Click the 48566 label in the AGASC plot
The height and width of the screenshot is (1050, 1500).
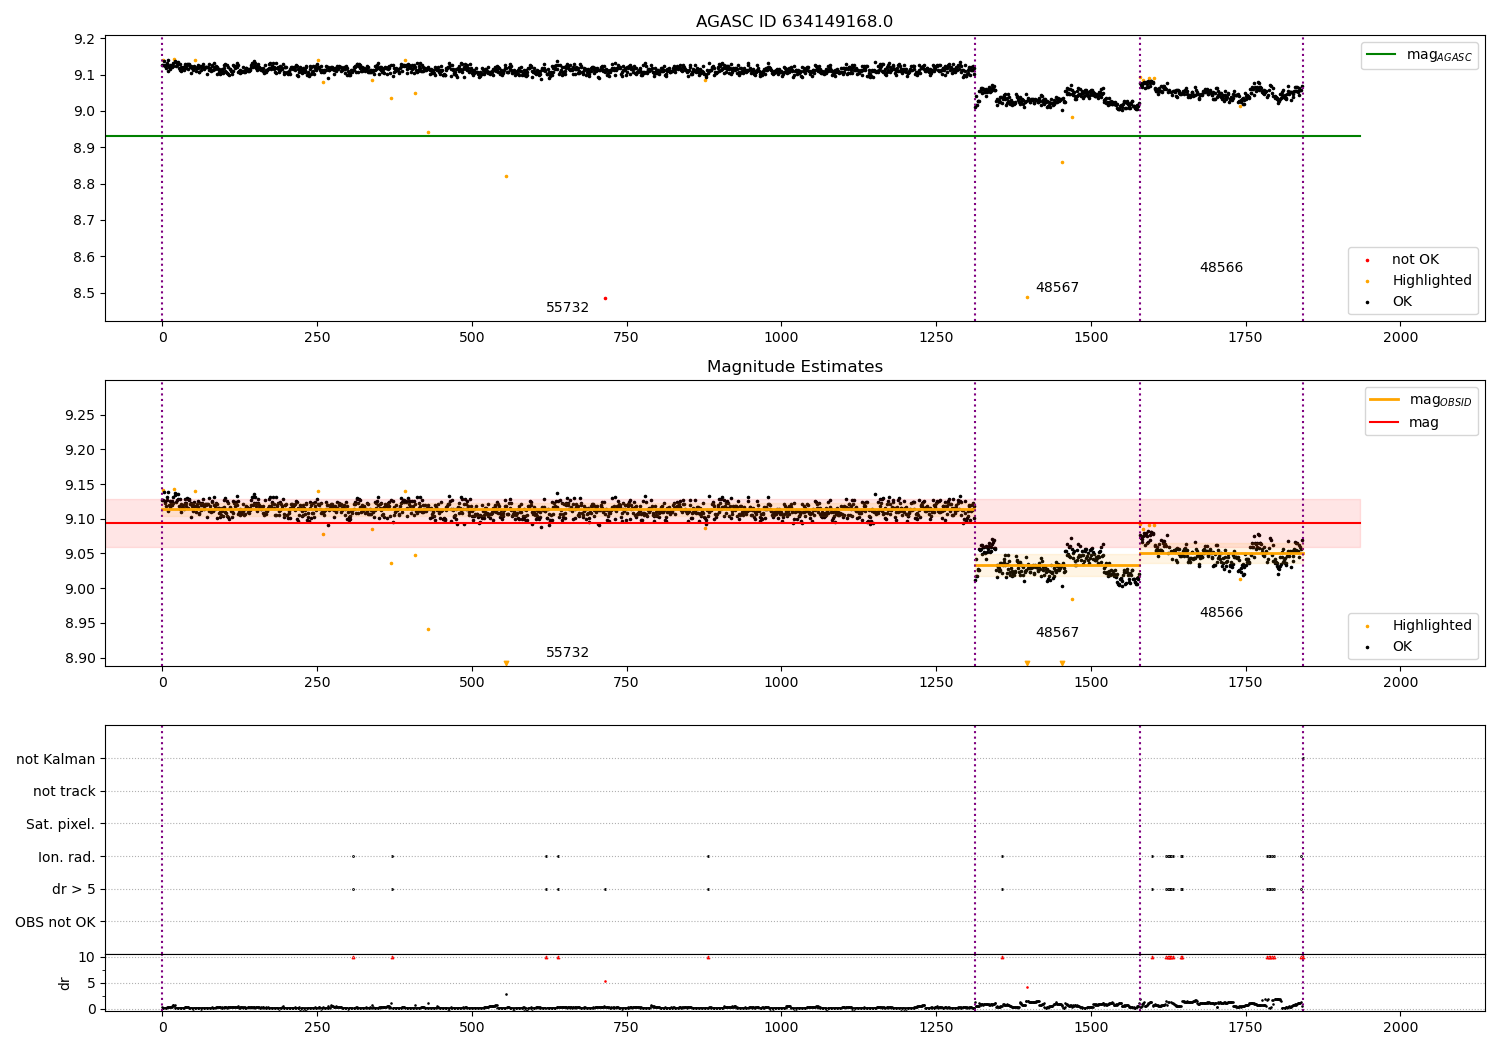point(1221,268)
